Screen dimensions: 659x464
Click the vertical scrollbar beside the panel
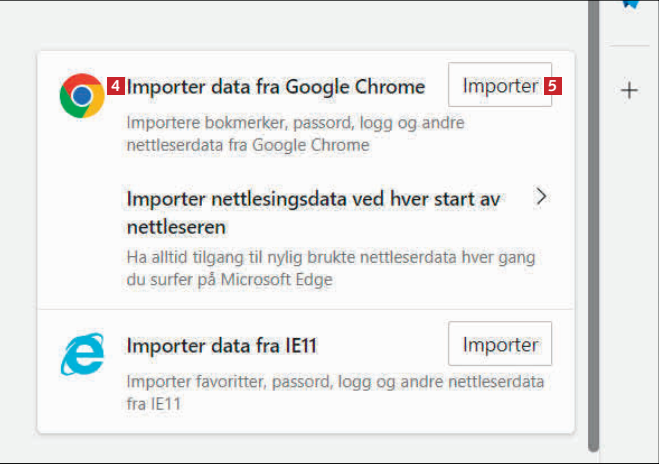pyautogui.click(x=593, y=250)
